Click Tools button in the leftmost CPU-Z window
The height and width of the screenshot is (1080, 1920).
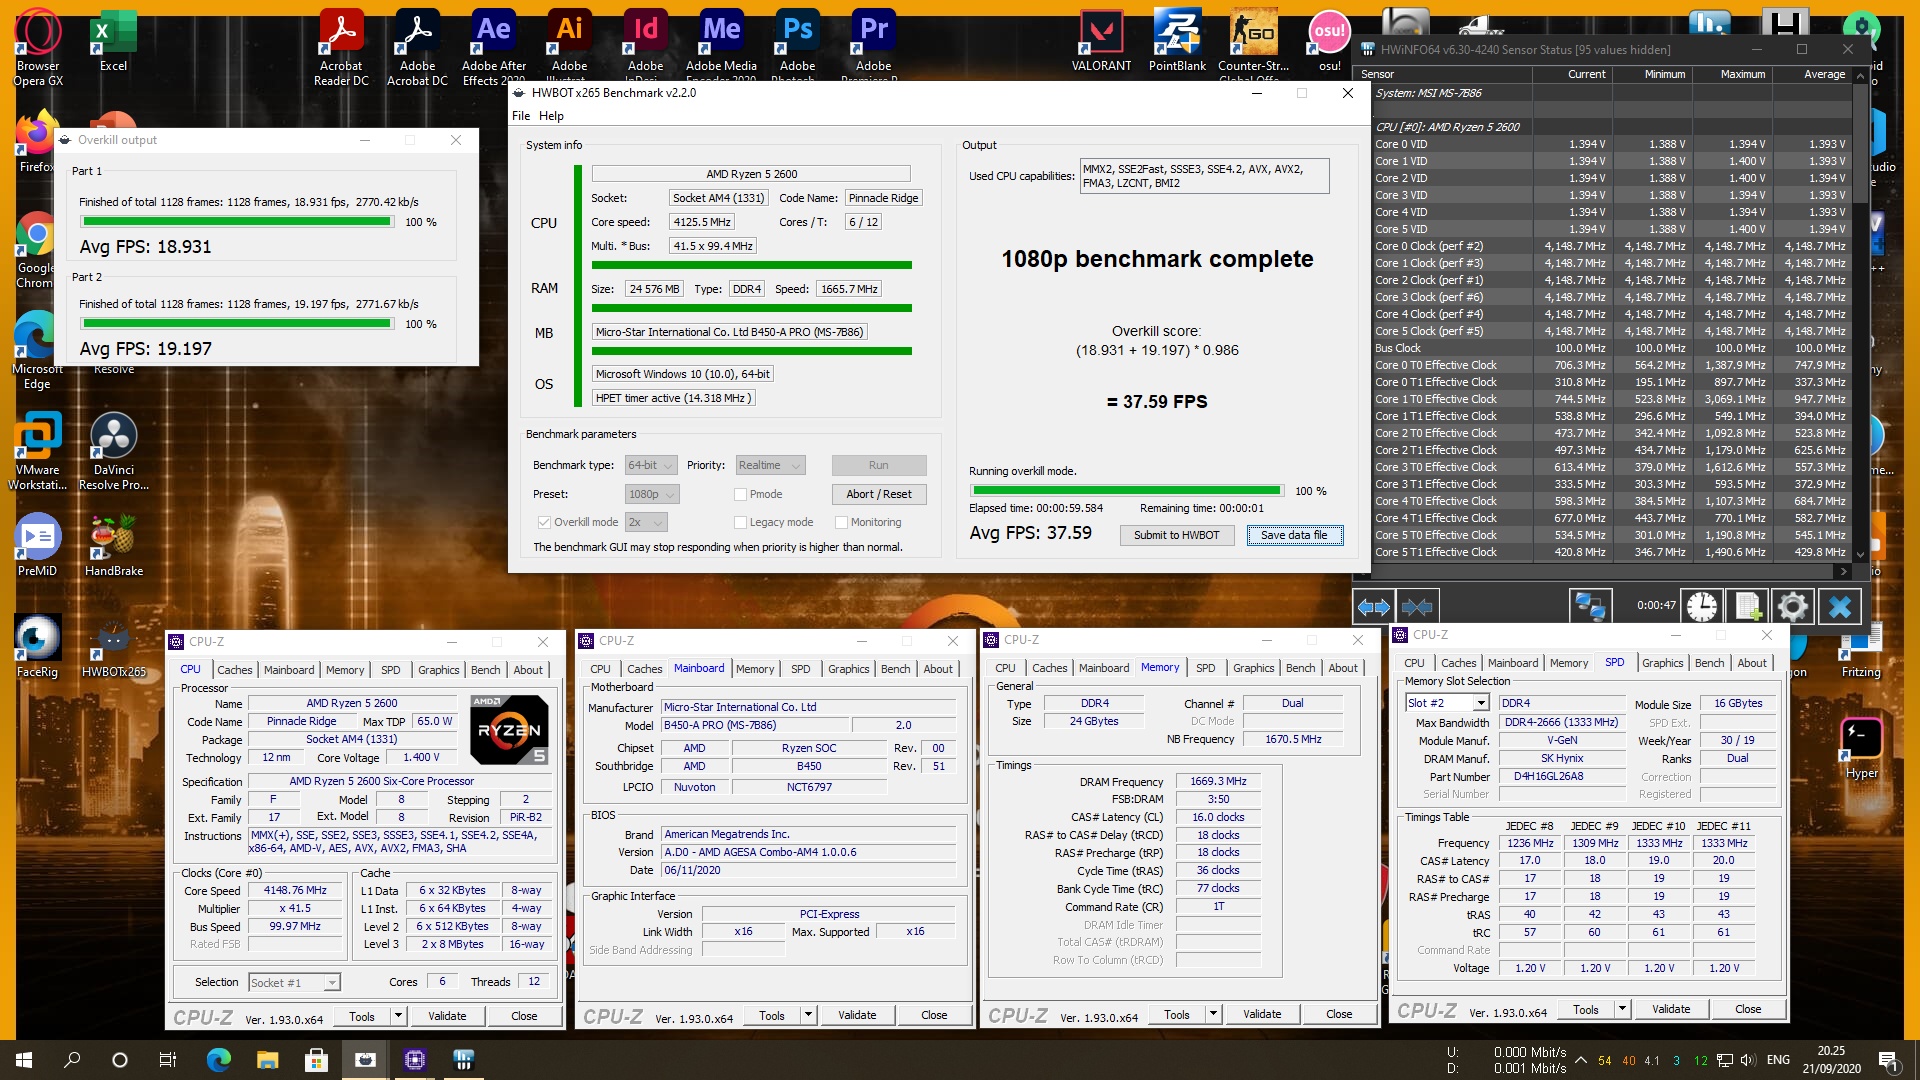click(x=362, y=1016)
